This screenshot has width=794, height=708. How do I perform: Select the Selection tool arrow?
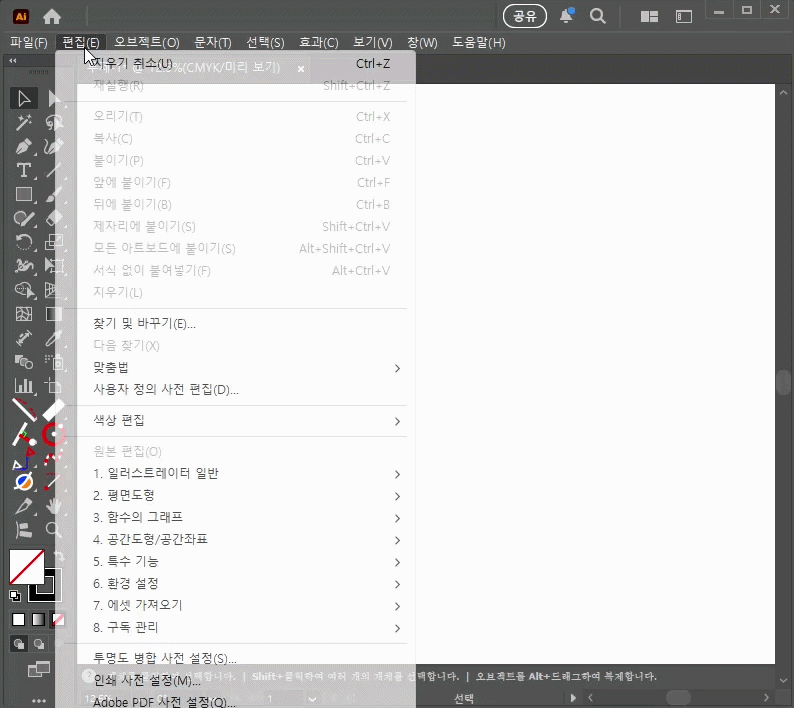24,98
